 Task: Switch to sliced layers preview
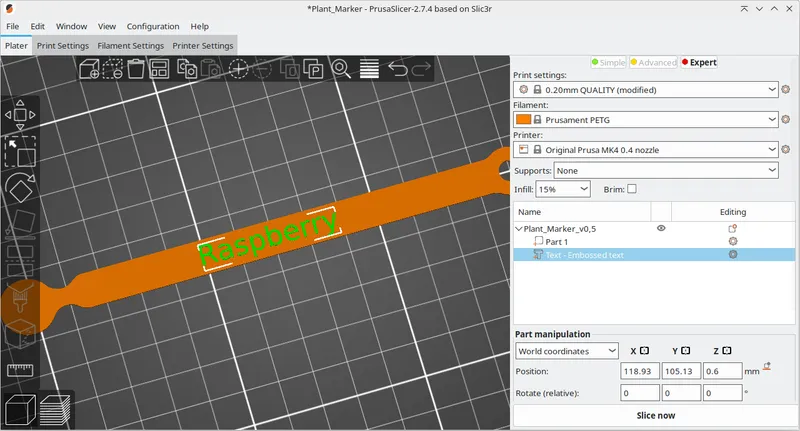point(55,410)
